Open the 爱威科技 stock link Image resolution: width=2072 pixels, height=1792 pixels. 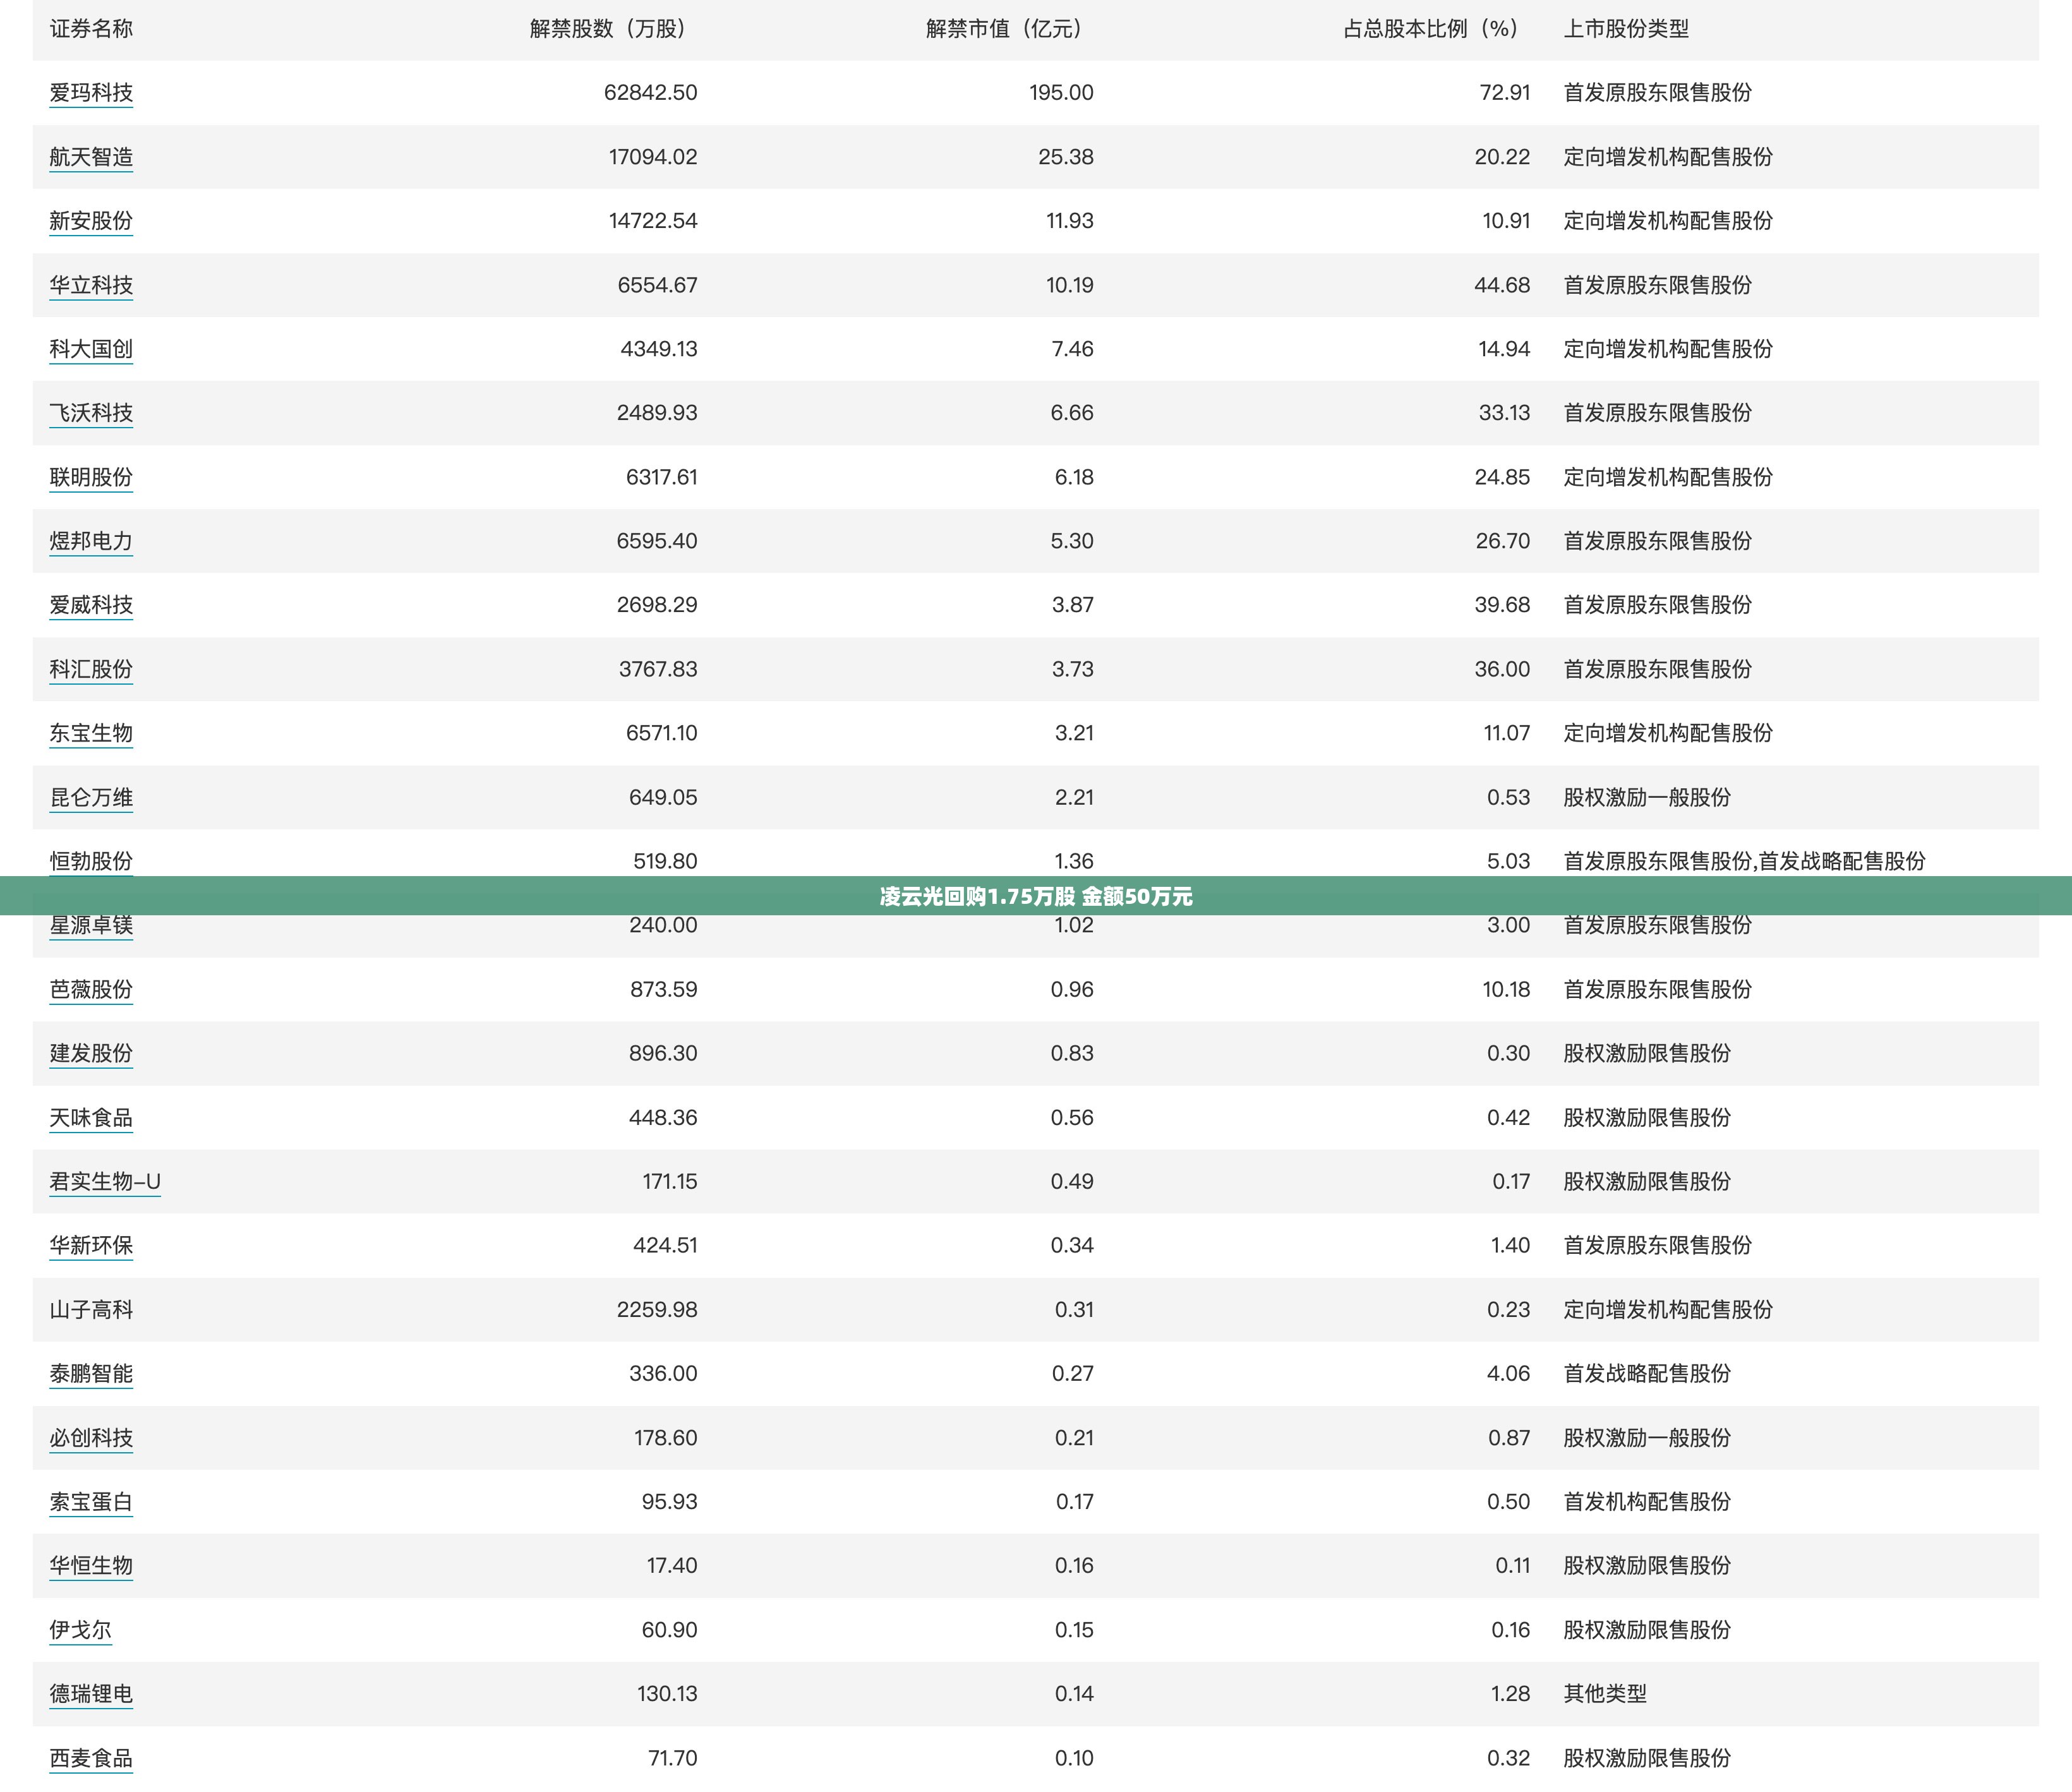tap(91, 605)
